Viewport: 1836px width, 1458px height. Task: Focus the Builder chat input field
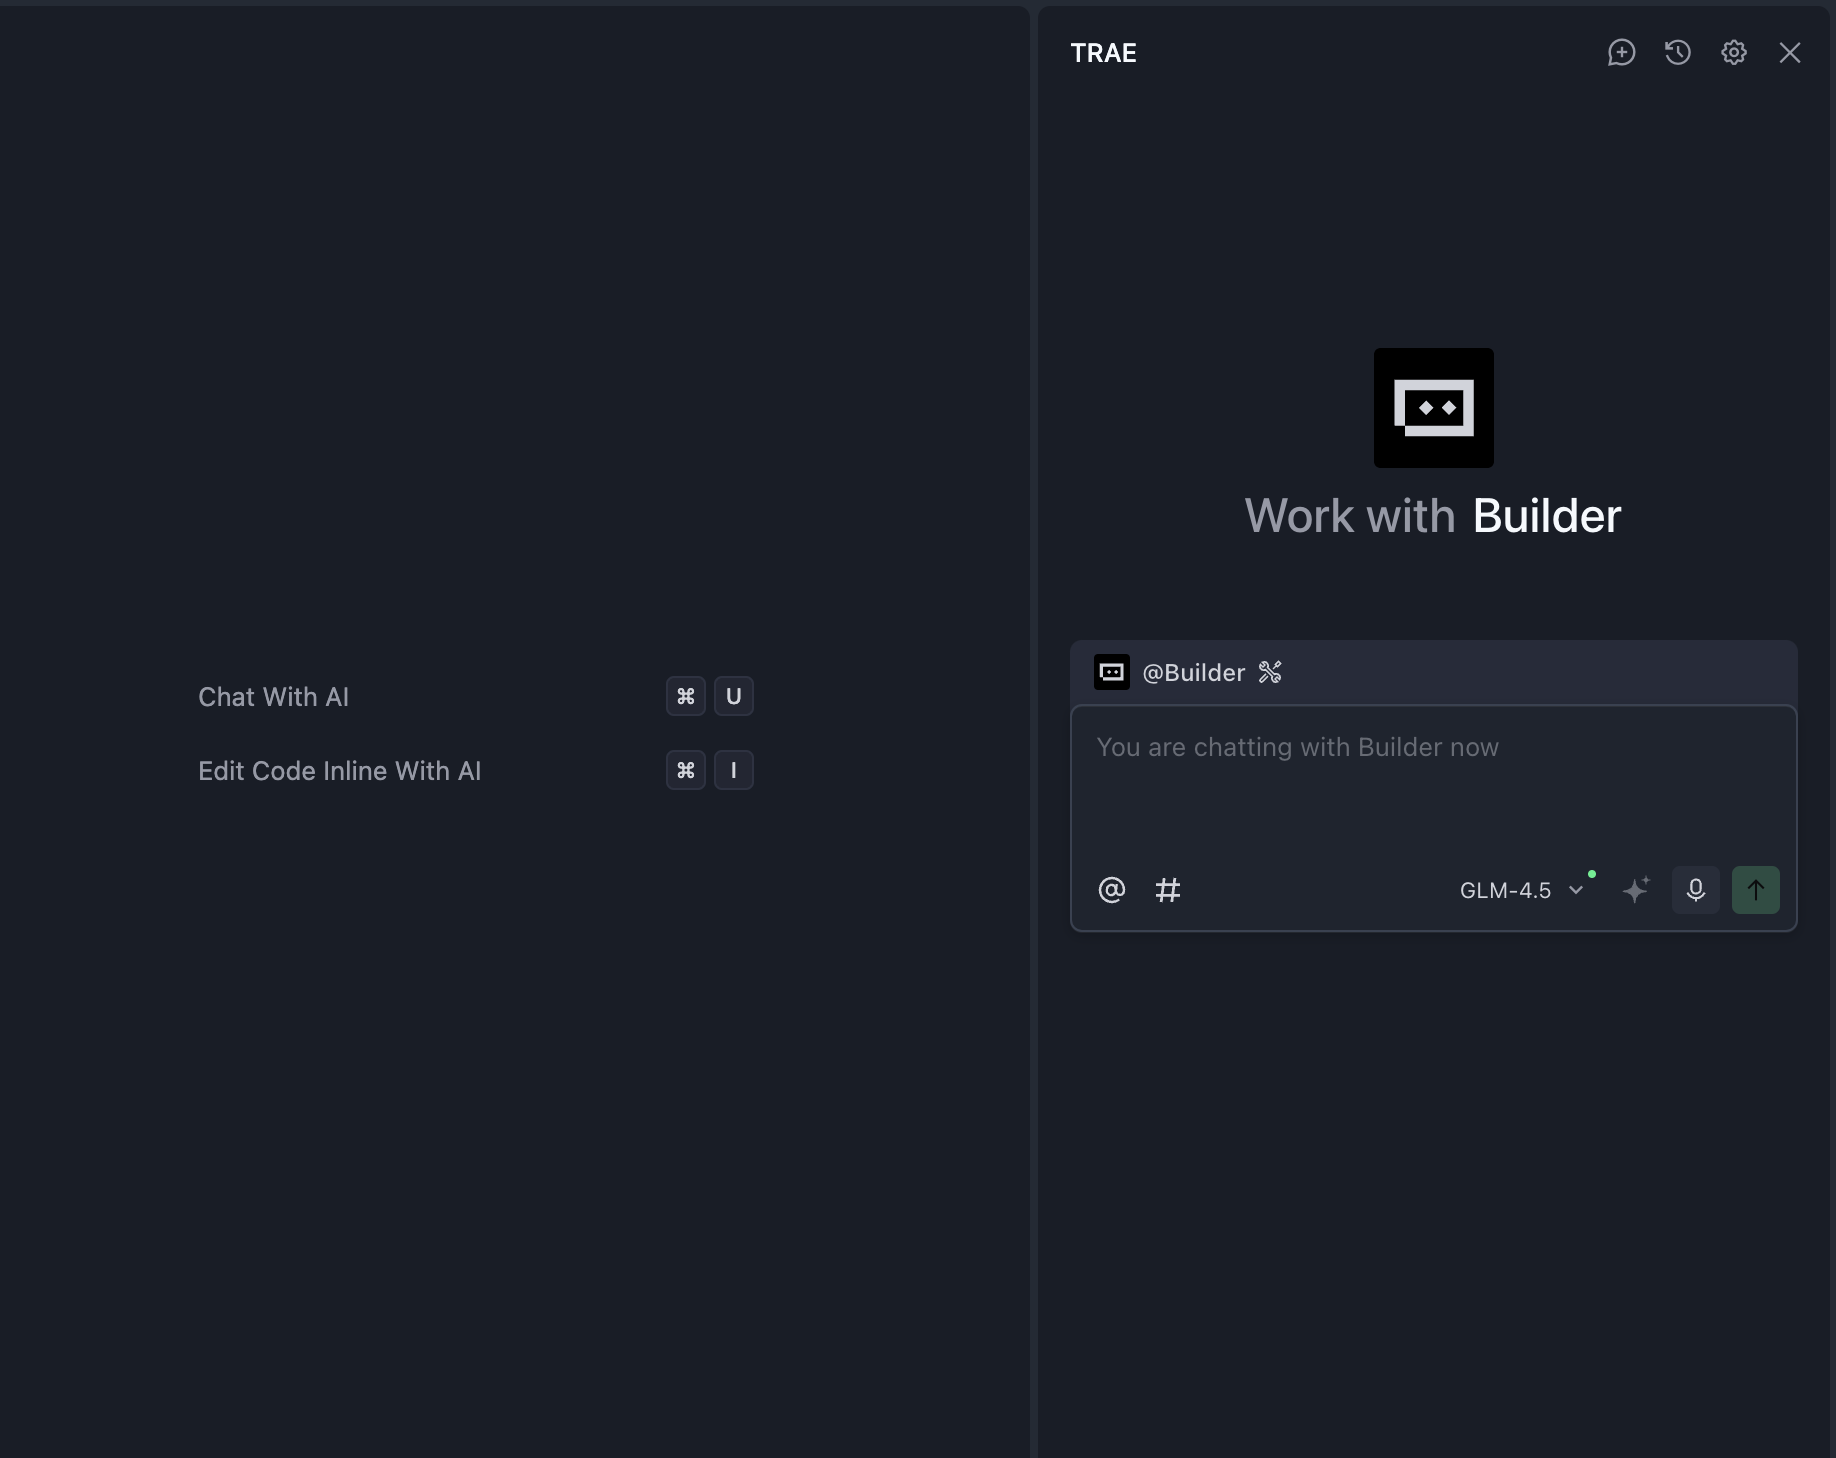[x=1432, y=780]
